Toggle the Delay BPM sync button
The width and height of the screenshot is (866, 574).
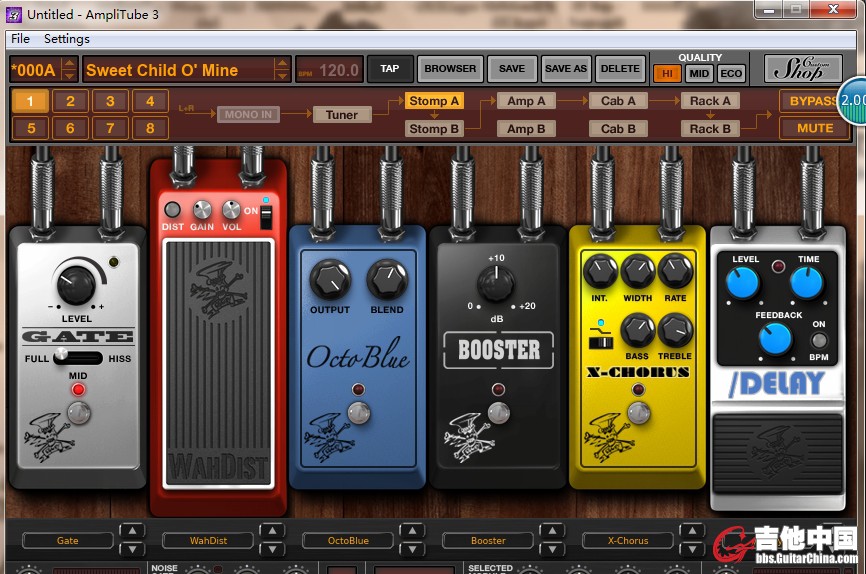click(819, 340)
